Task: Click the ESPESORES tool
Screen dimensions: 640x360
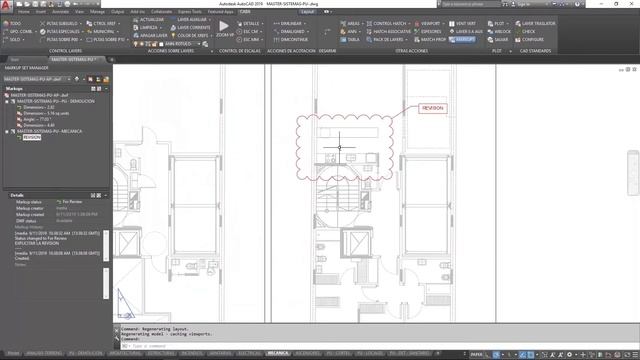Action: coord(427,31)
